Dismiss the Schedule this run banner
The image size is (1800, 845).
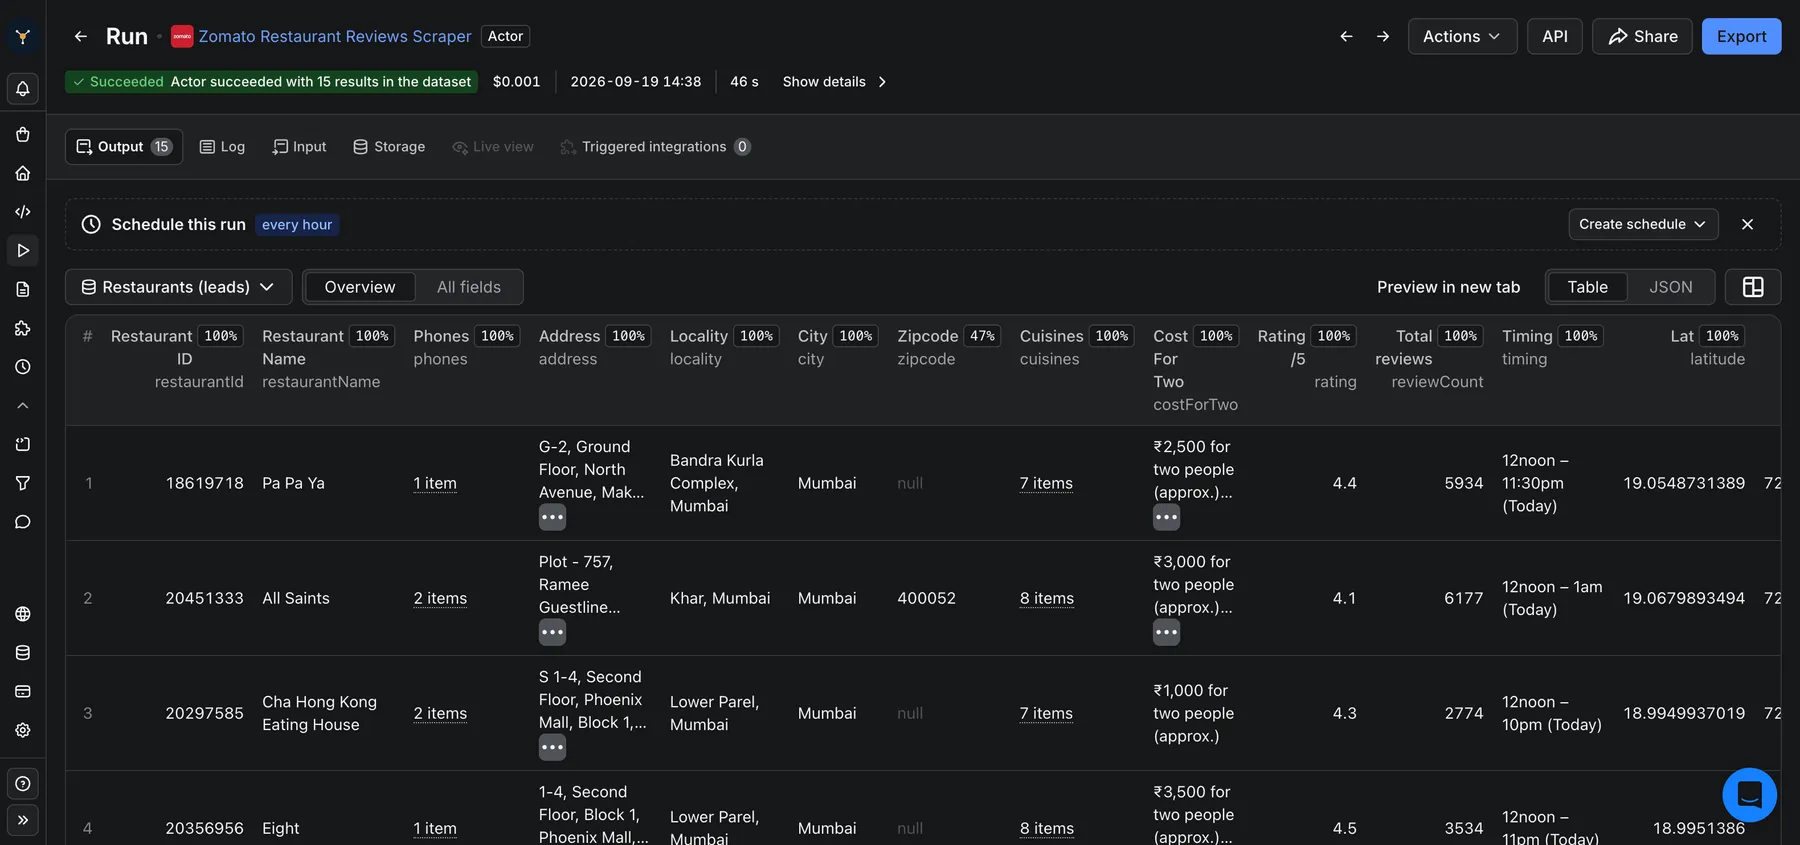1748,224
